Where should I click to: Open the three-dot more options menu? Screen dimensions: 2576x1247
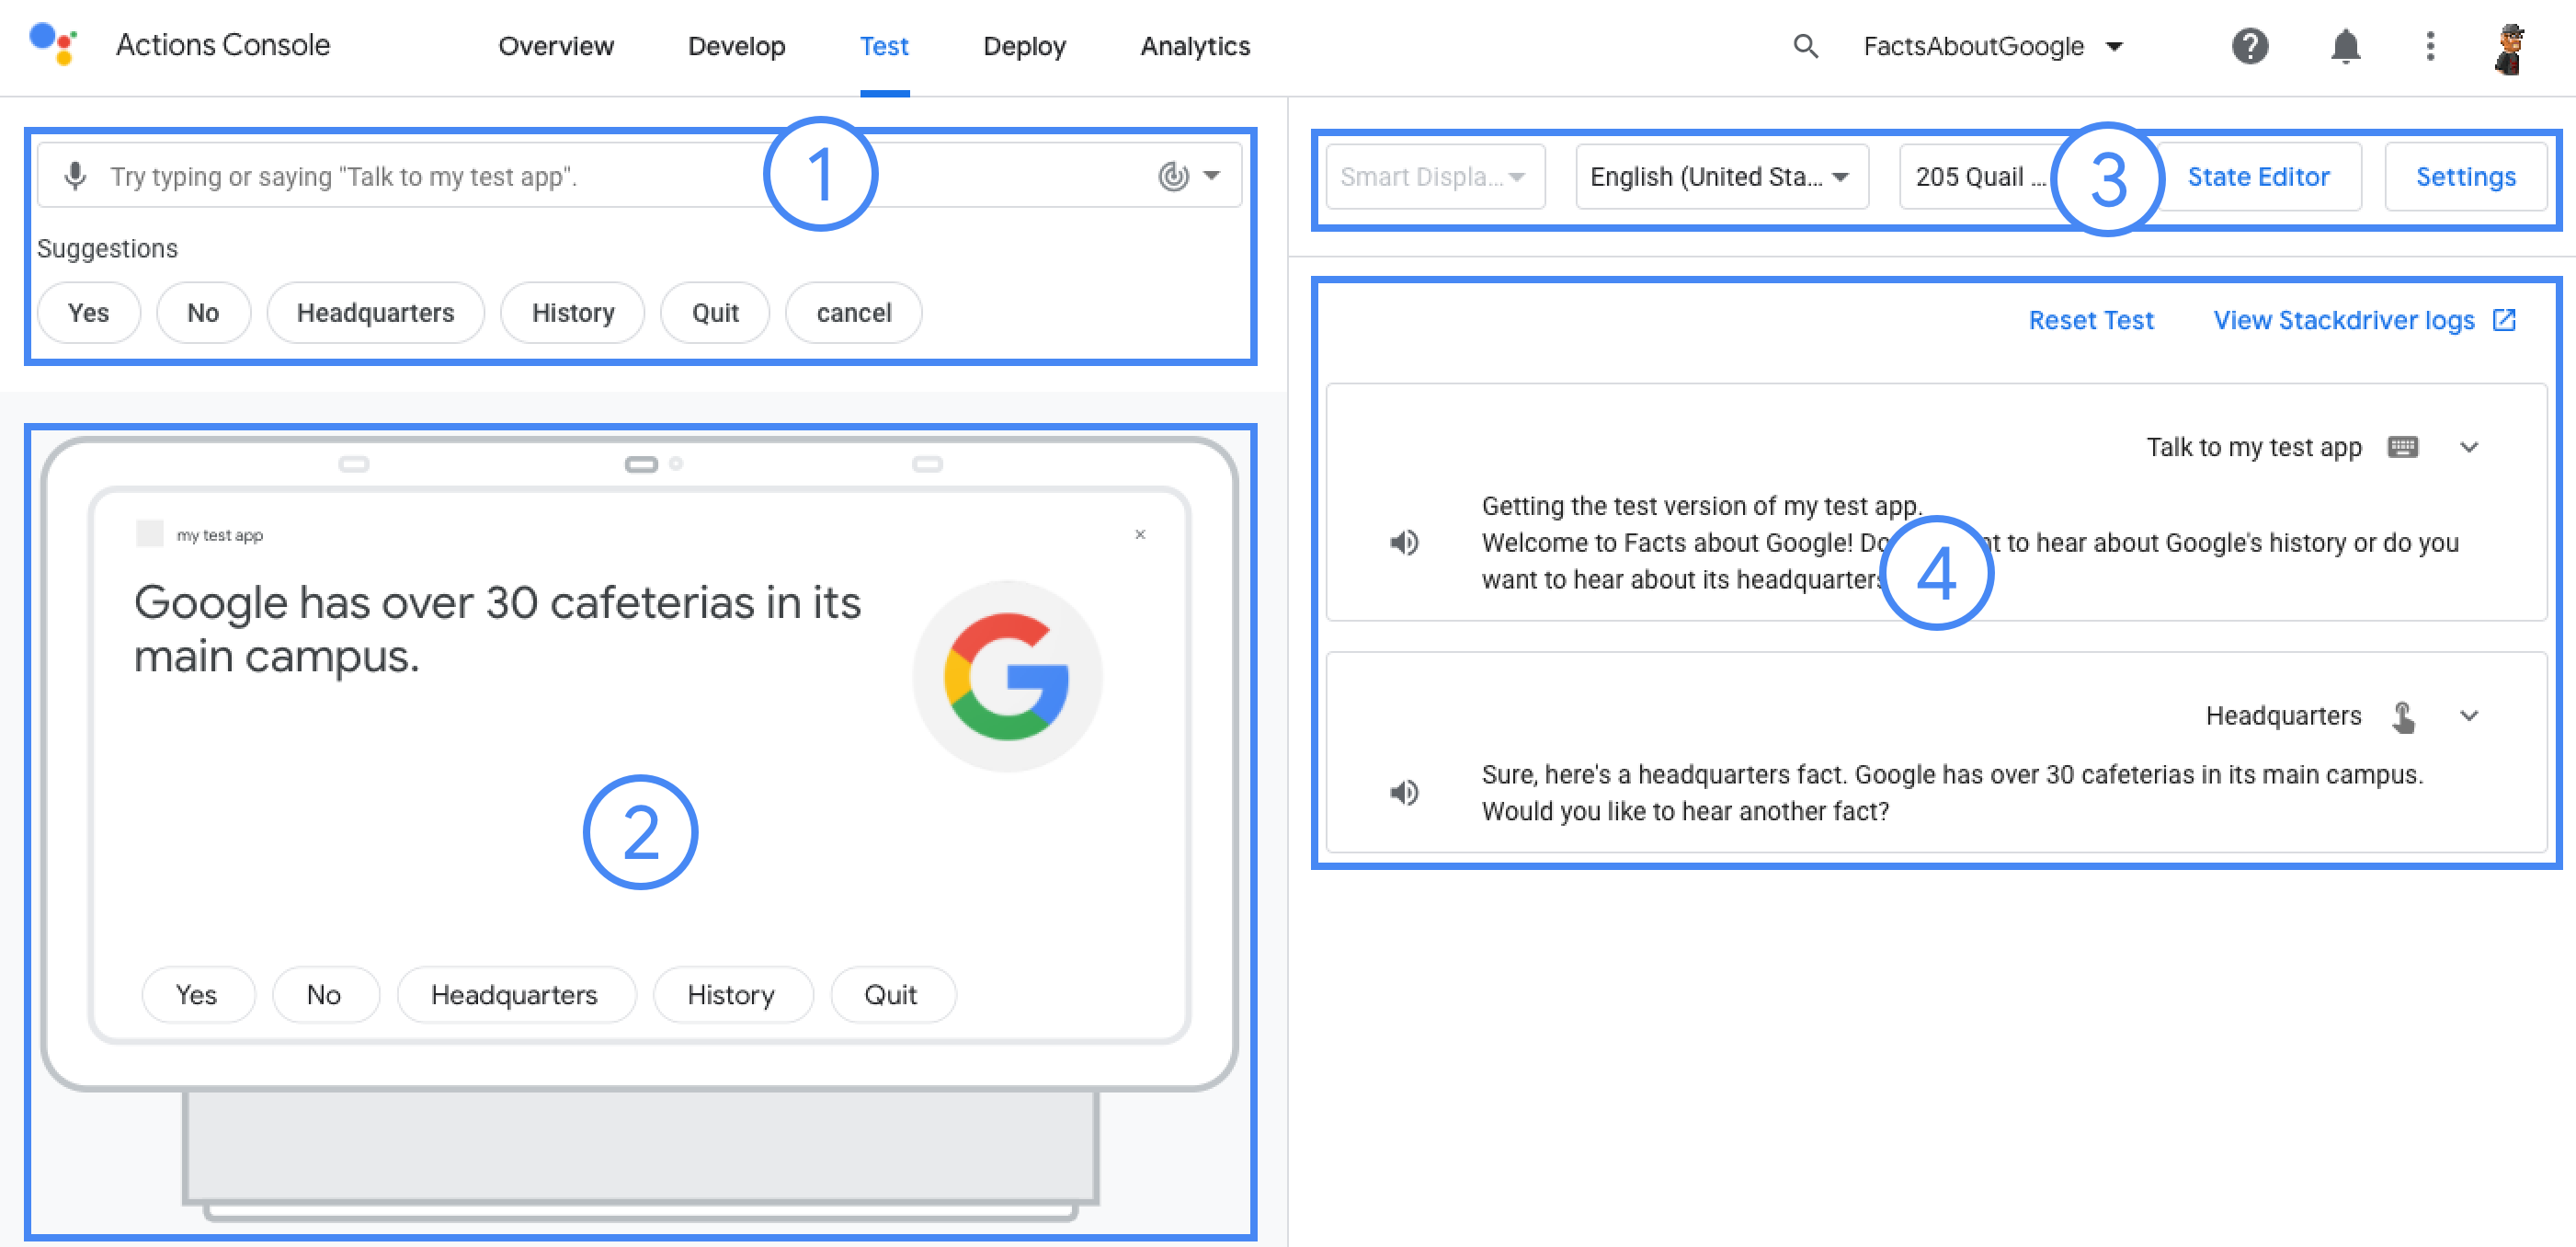pyautogui.click(x=2430, y=46)
